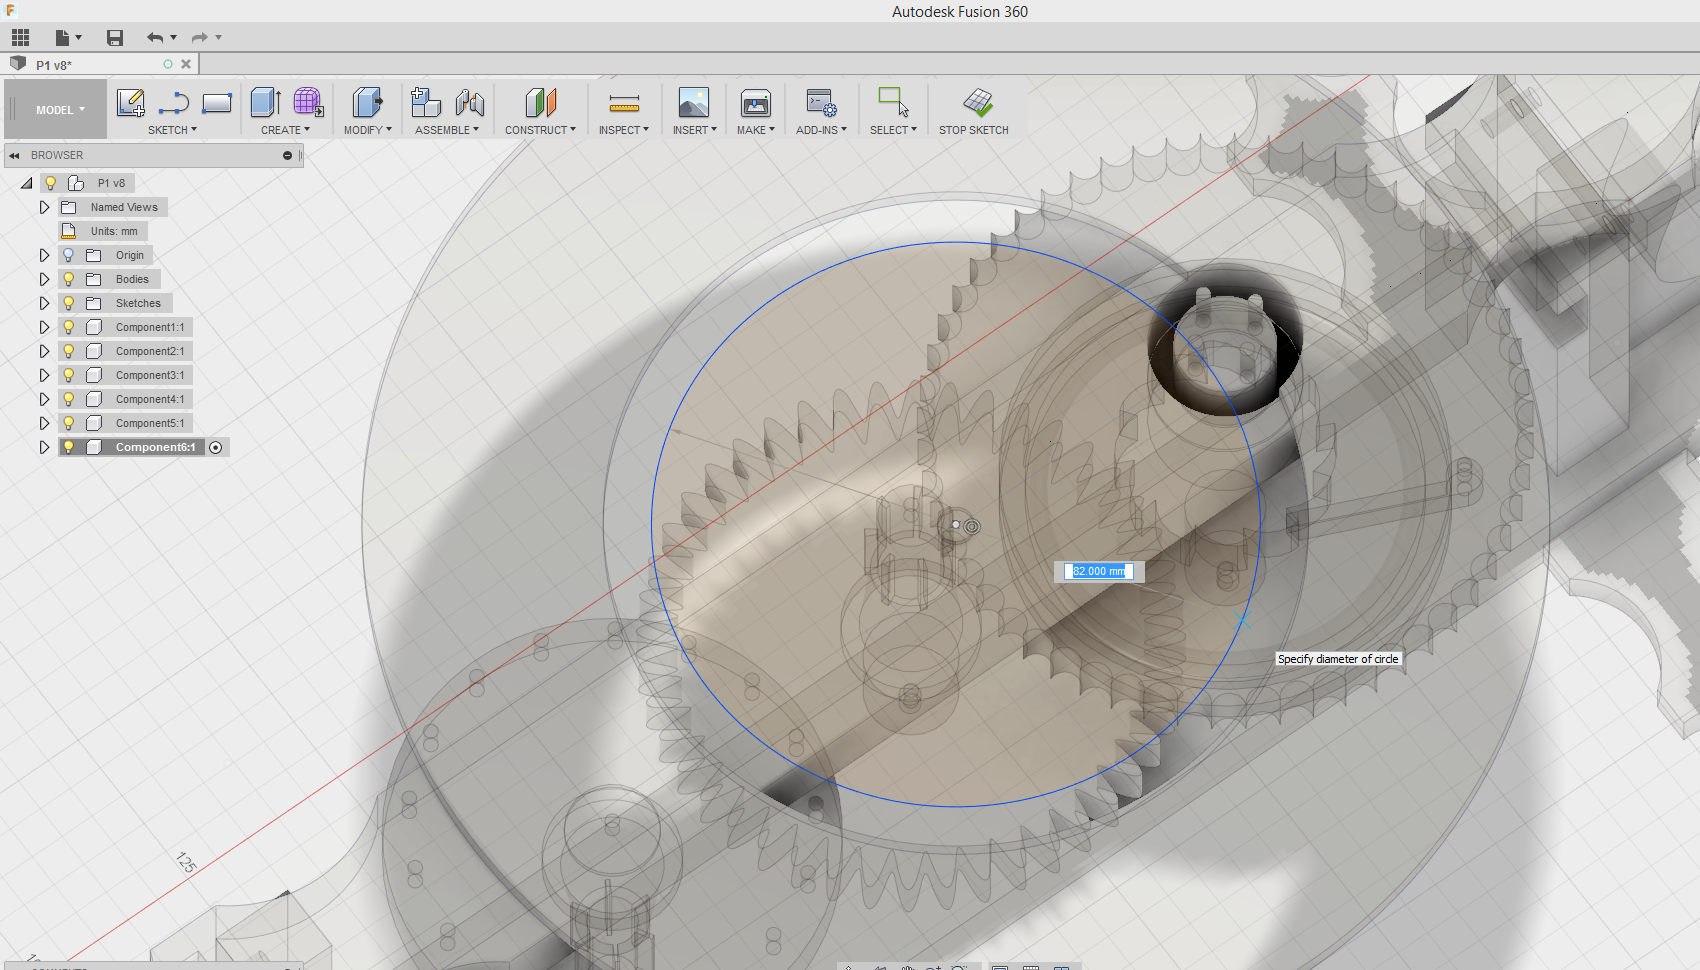Screen dimensions: 1700x970
Task: Toggle visibility bulb of Component4:1
Action: pos(68,399)
